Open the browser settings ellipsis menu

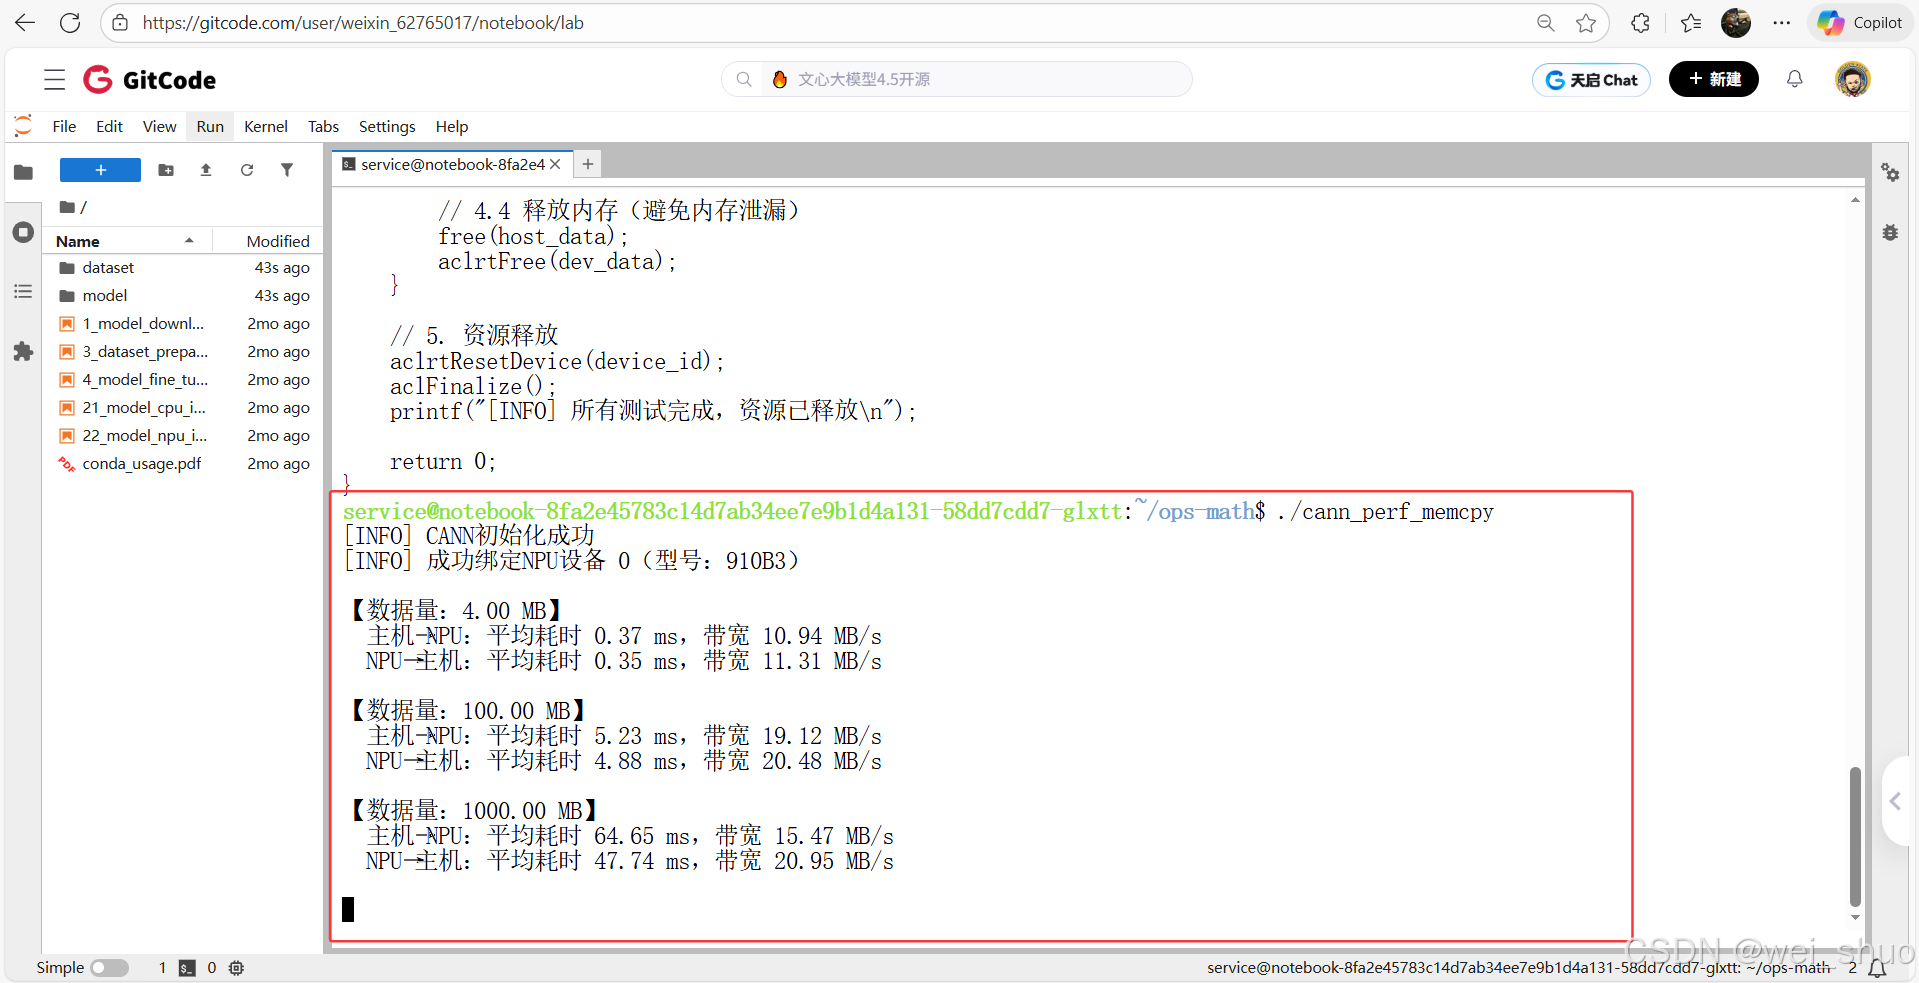click(x=1782, y=22)
